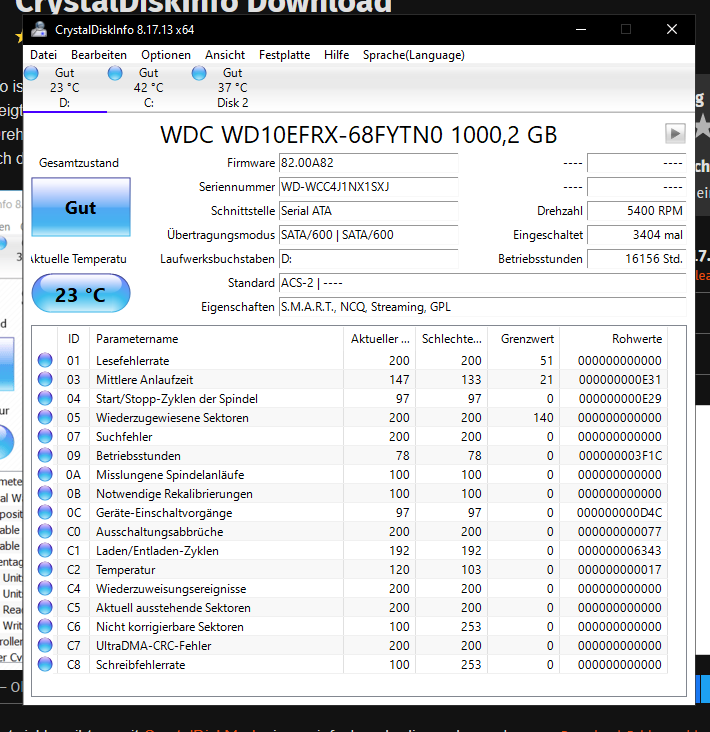Viewport: 710px width, 732px height.
Task: Click the Parametername column header
Action: click(x=216, y=339)
